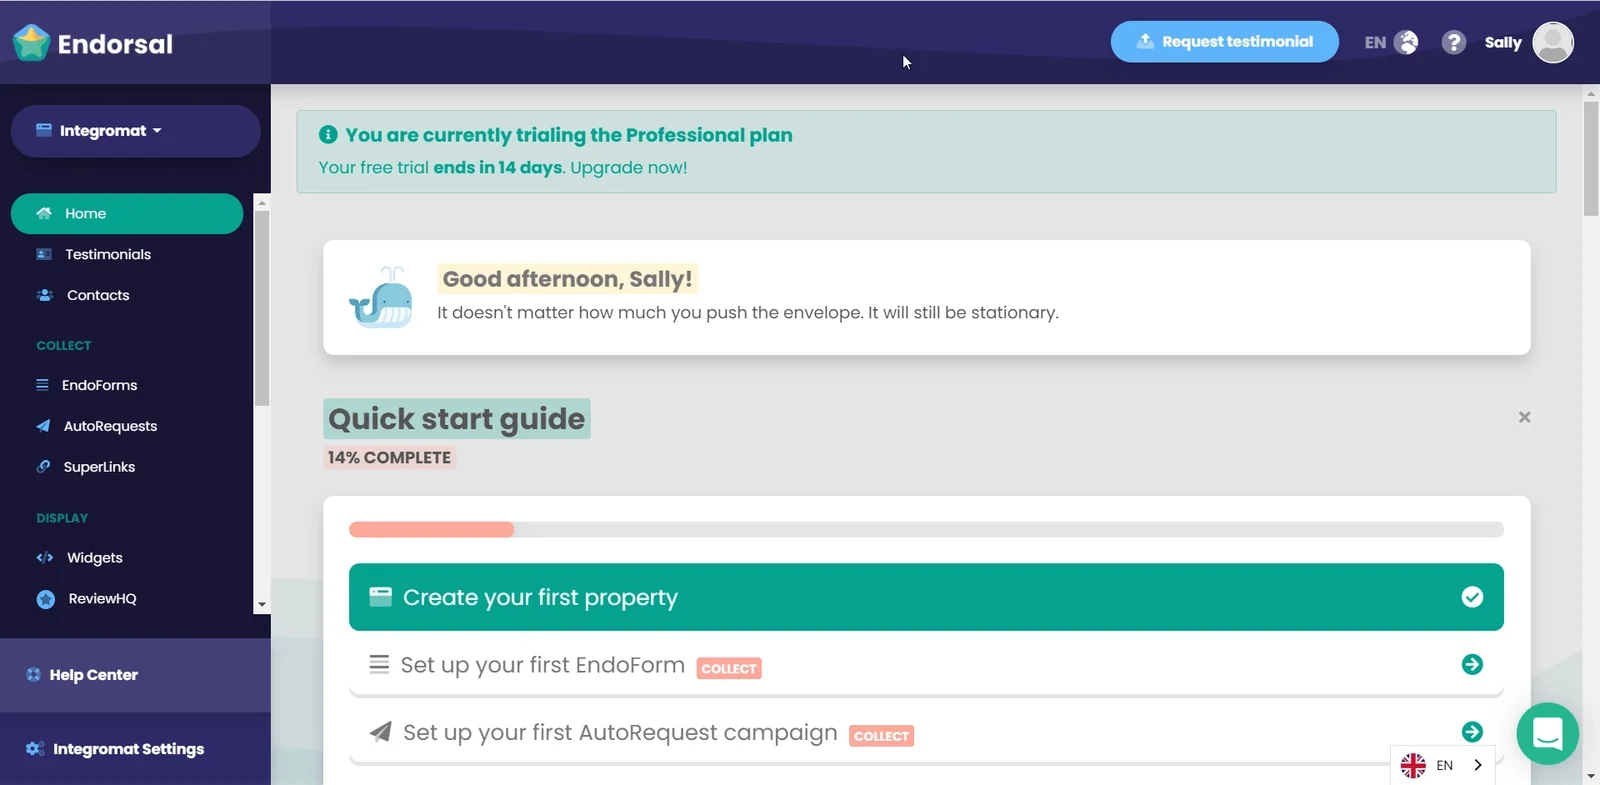Click the checkmark on Create your first property
This screenshot has width=1600, height=785.
tap(1472, 597)
